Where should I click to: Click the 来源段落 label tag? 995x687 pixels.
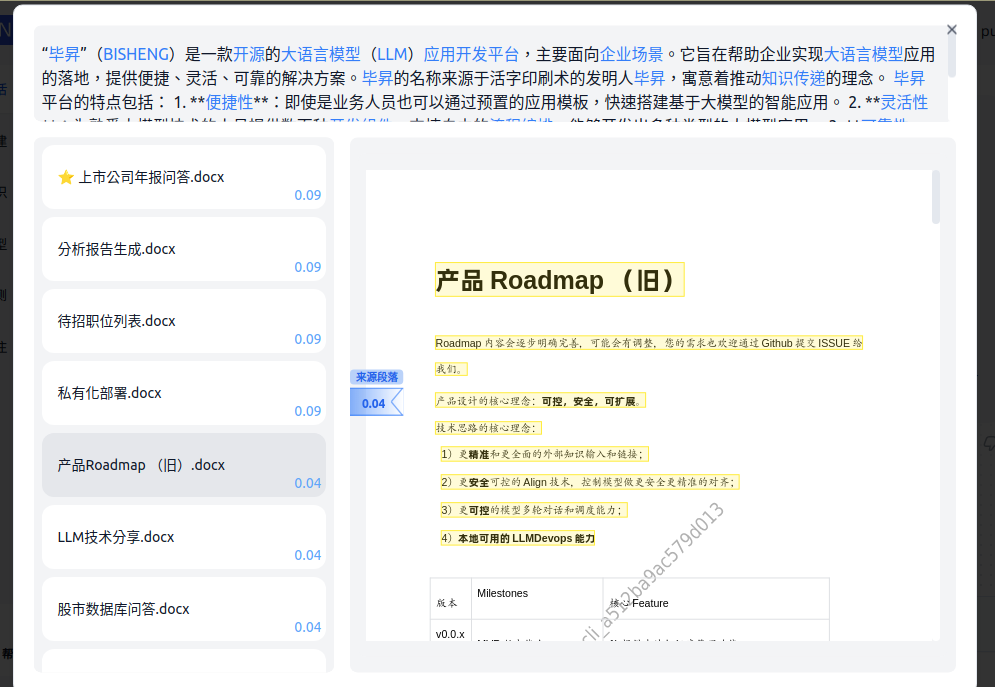click(376, 377)
